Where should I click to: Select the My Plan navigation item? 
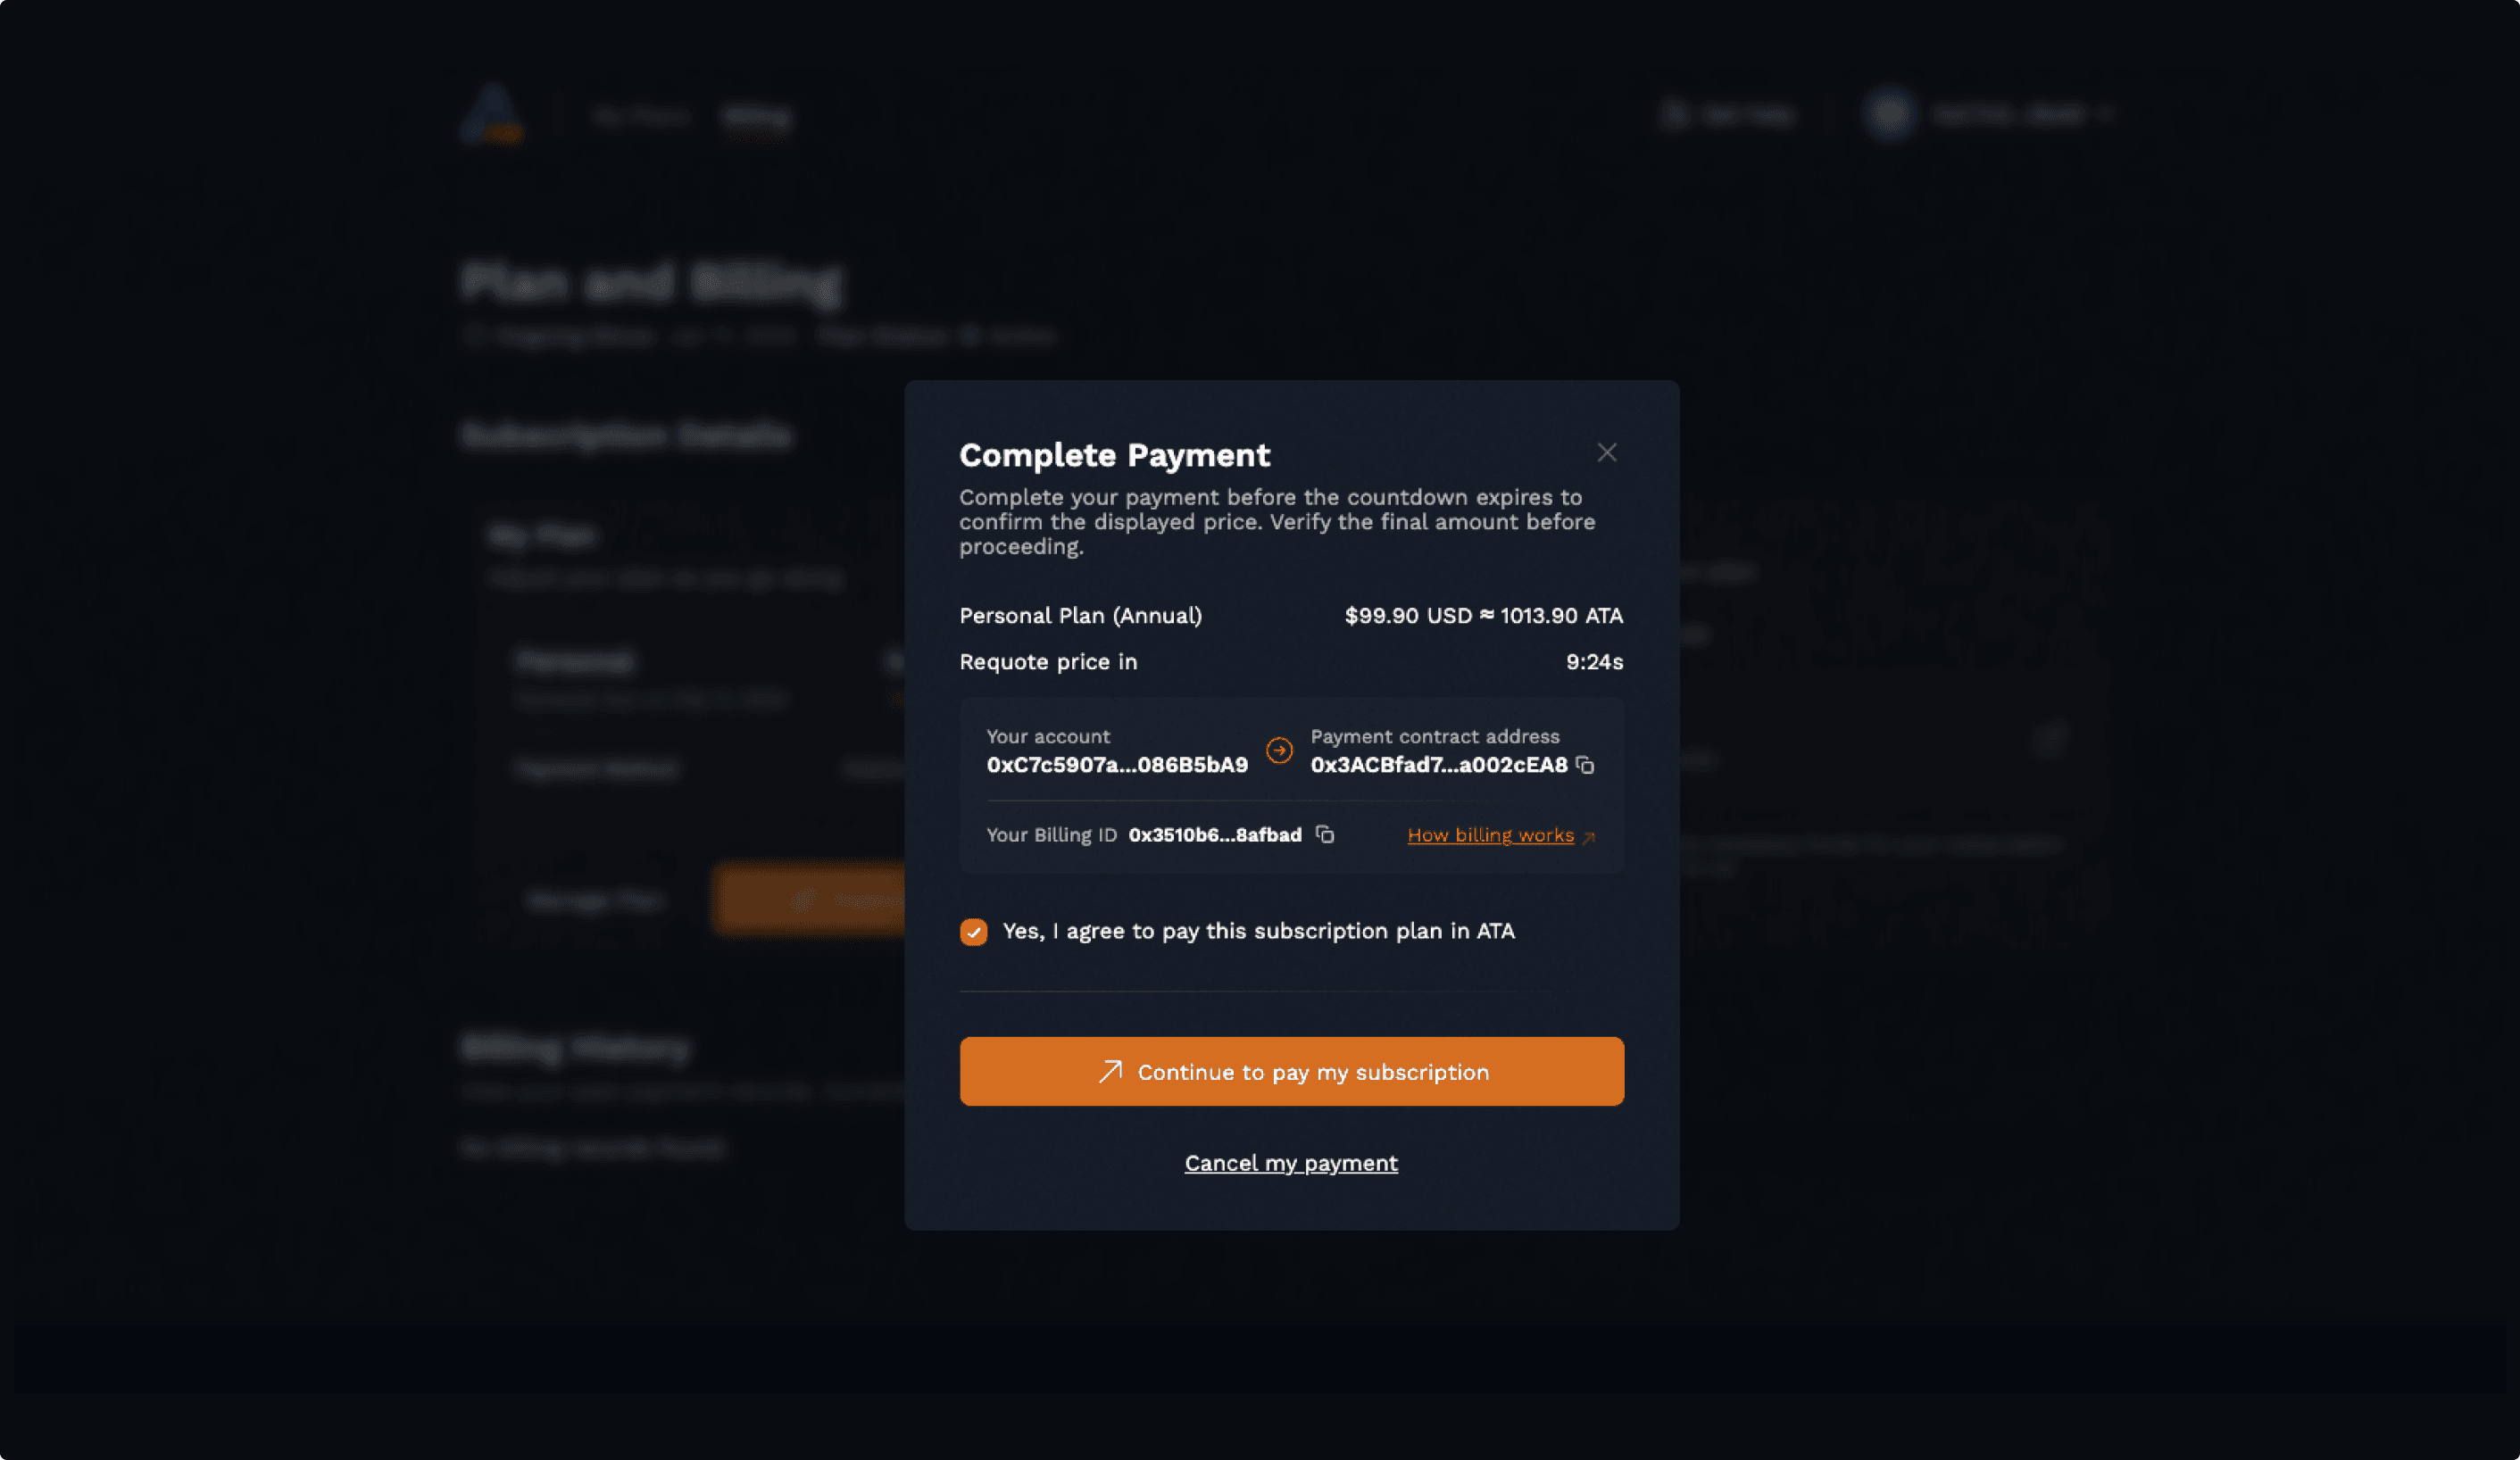(641, 115)
